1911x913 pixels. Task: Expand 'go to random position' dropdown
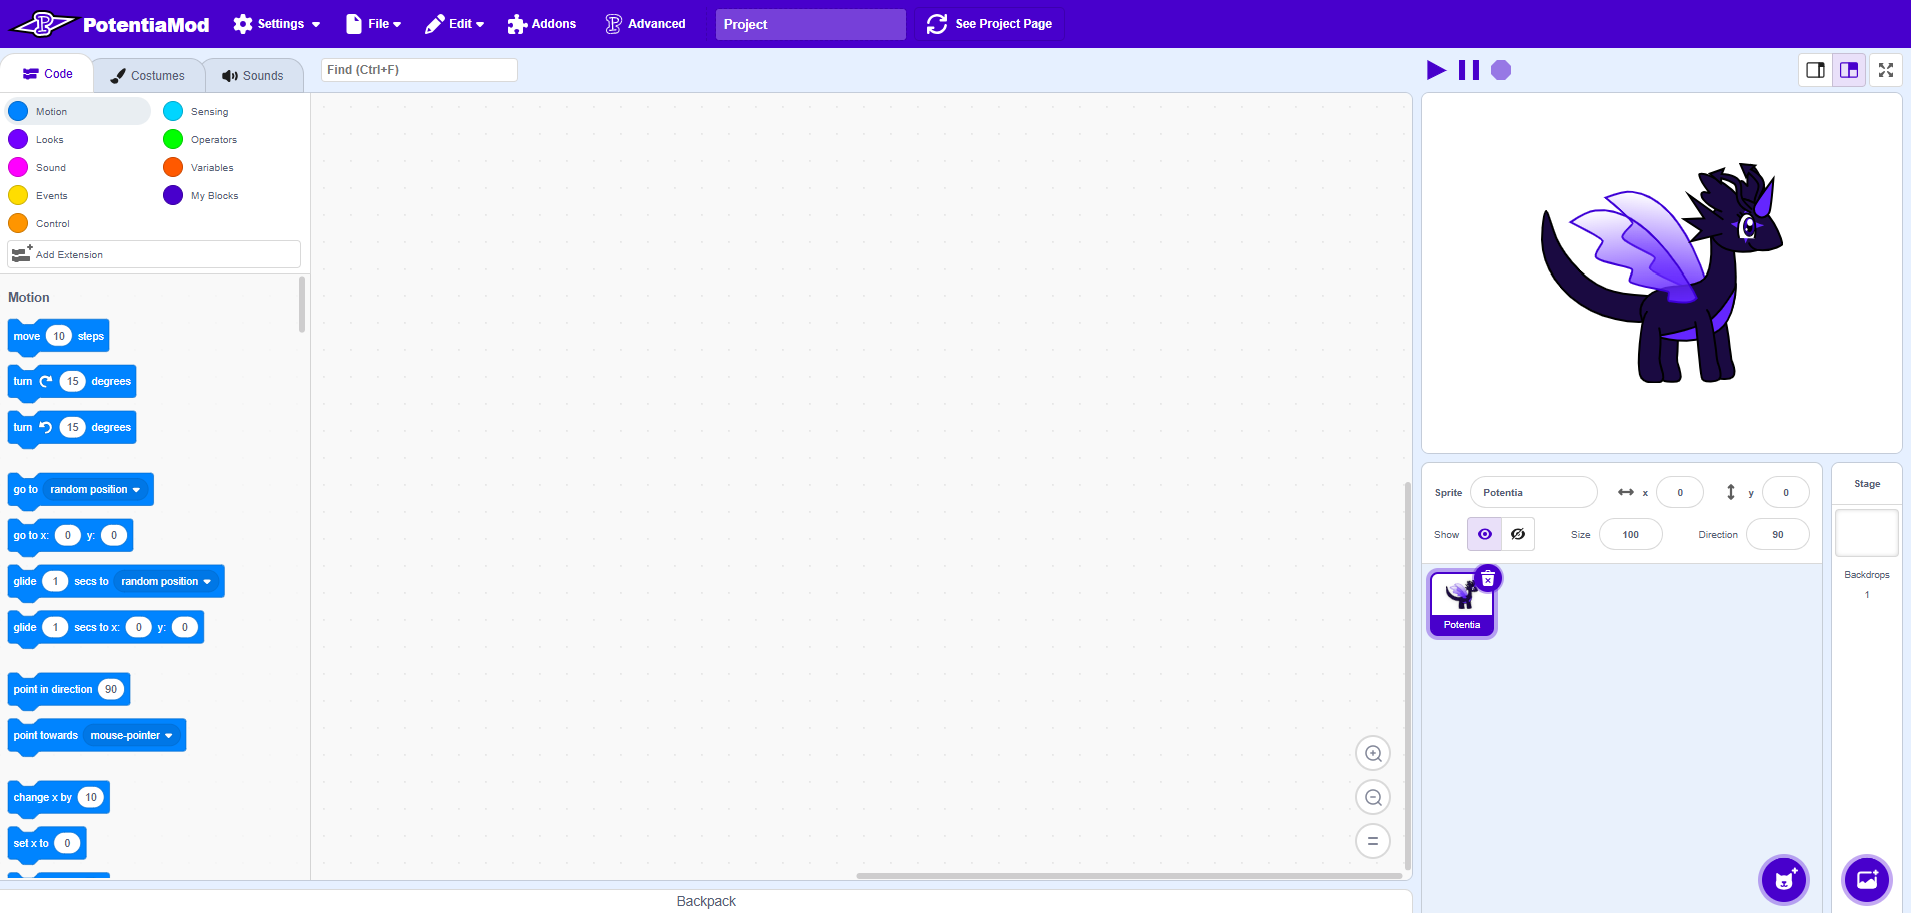(x=96, y=489)
